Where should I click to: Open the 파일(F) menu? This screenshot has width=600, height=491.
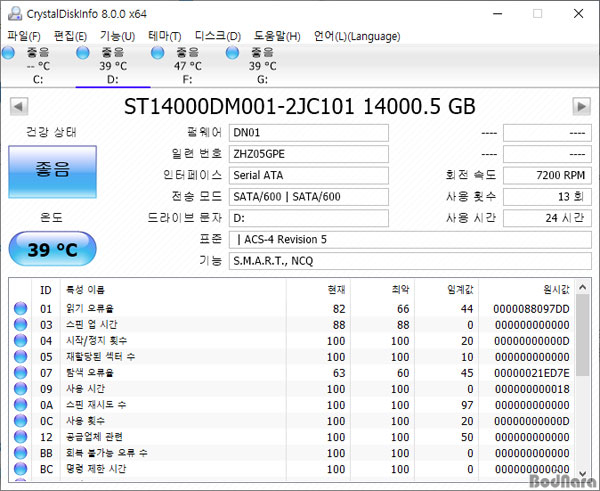(x=24, y=36)
